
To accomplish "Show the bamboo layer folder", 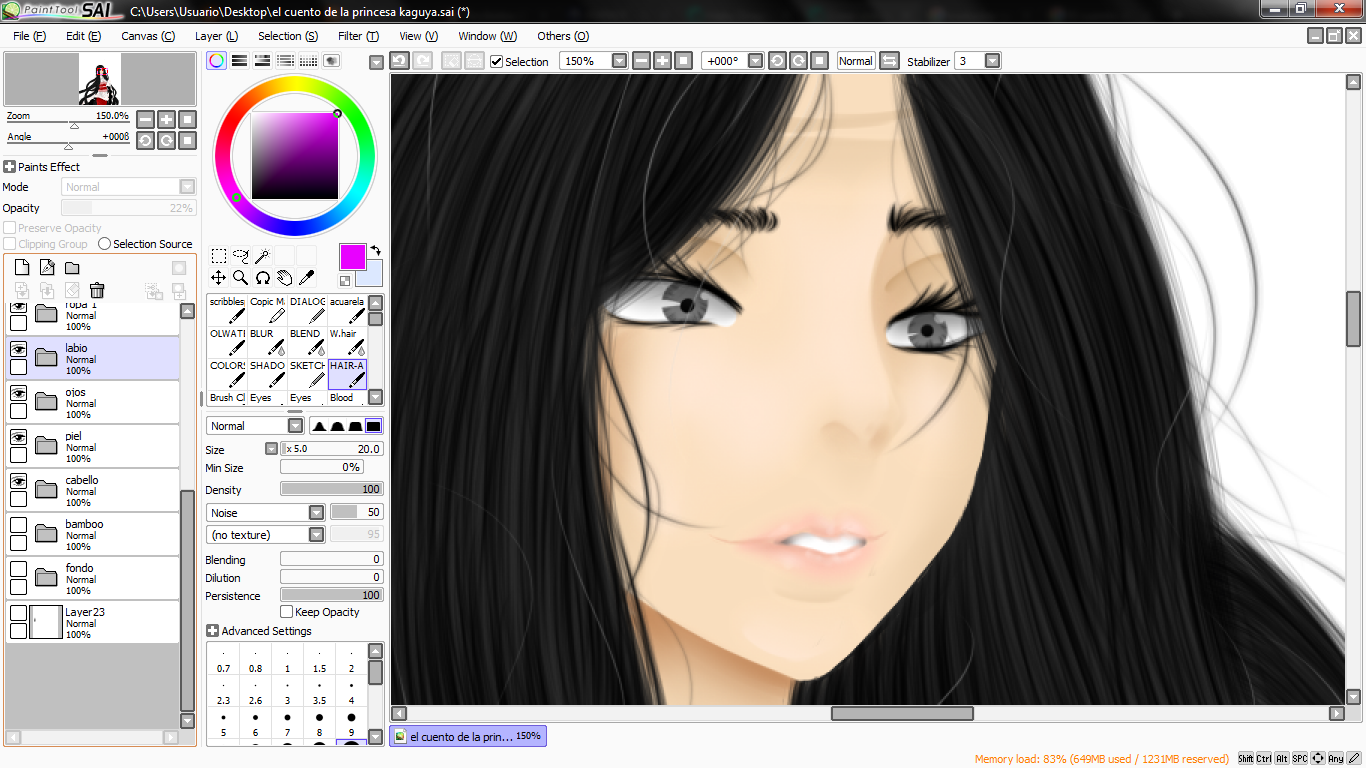I will pyautogui.click(x=18, y=525).
